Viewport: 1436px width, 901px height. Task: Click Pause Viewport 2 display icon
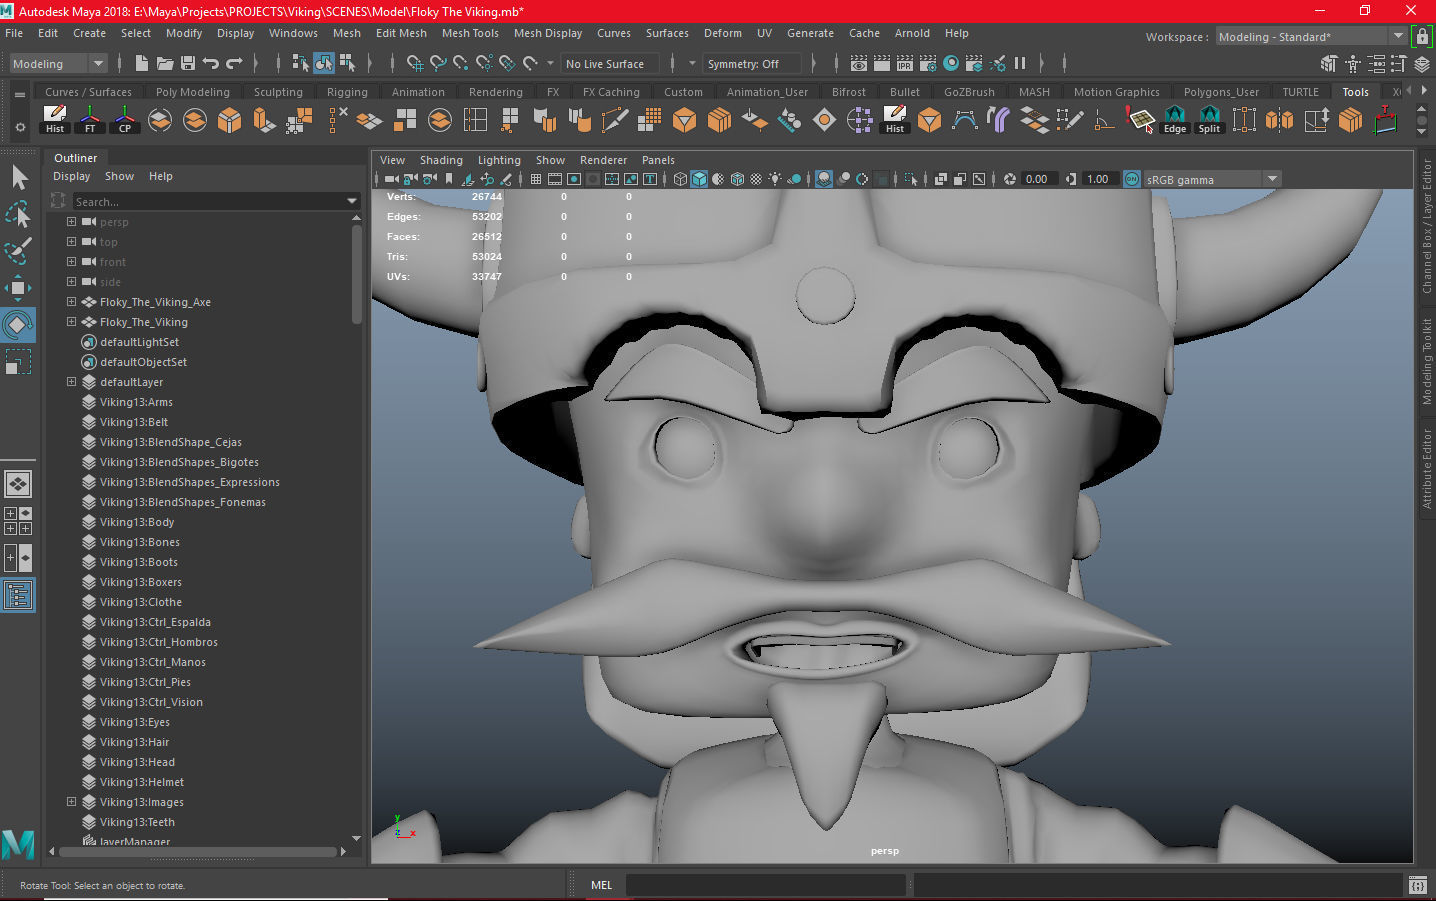pyautogui.click(x=1020, y=63)
